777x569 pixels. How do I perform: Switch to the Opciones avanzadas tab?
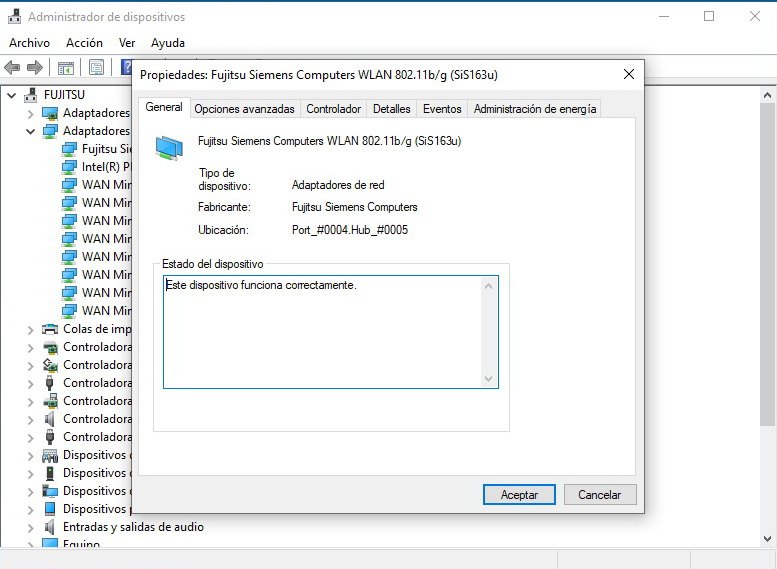[x=244, y=109]
